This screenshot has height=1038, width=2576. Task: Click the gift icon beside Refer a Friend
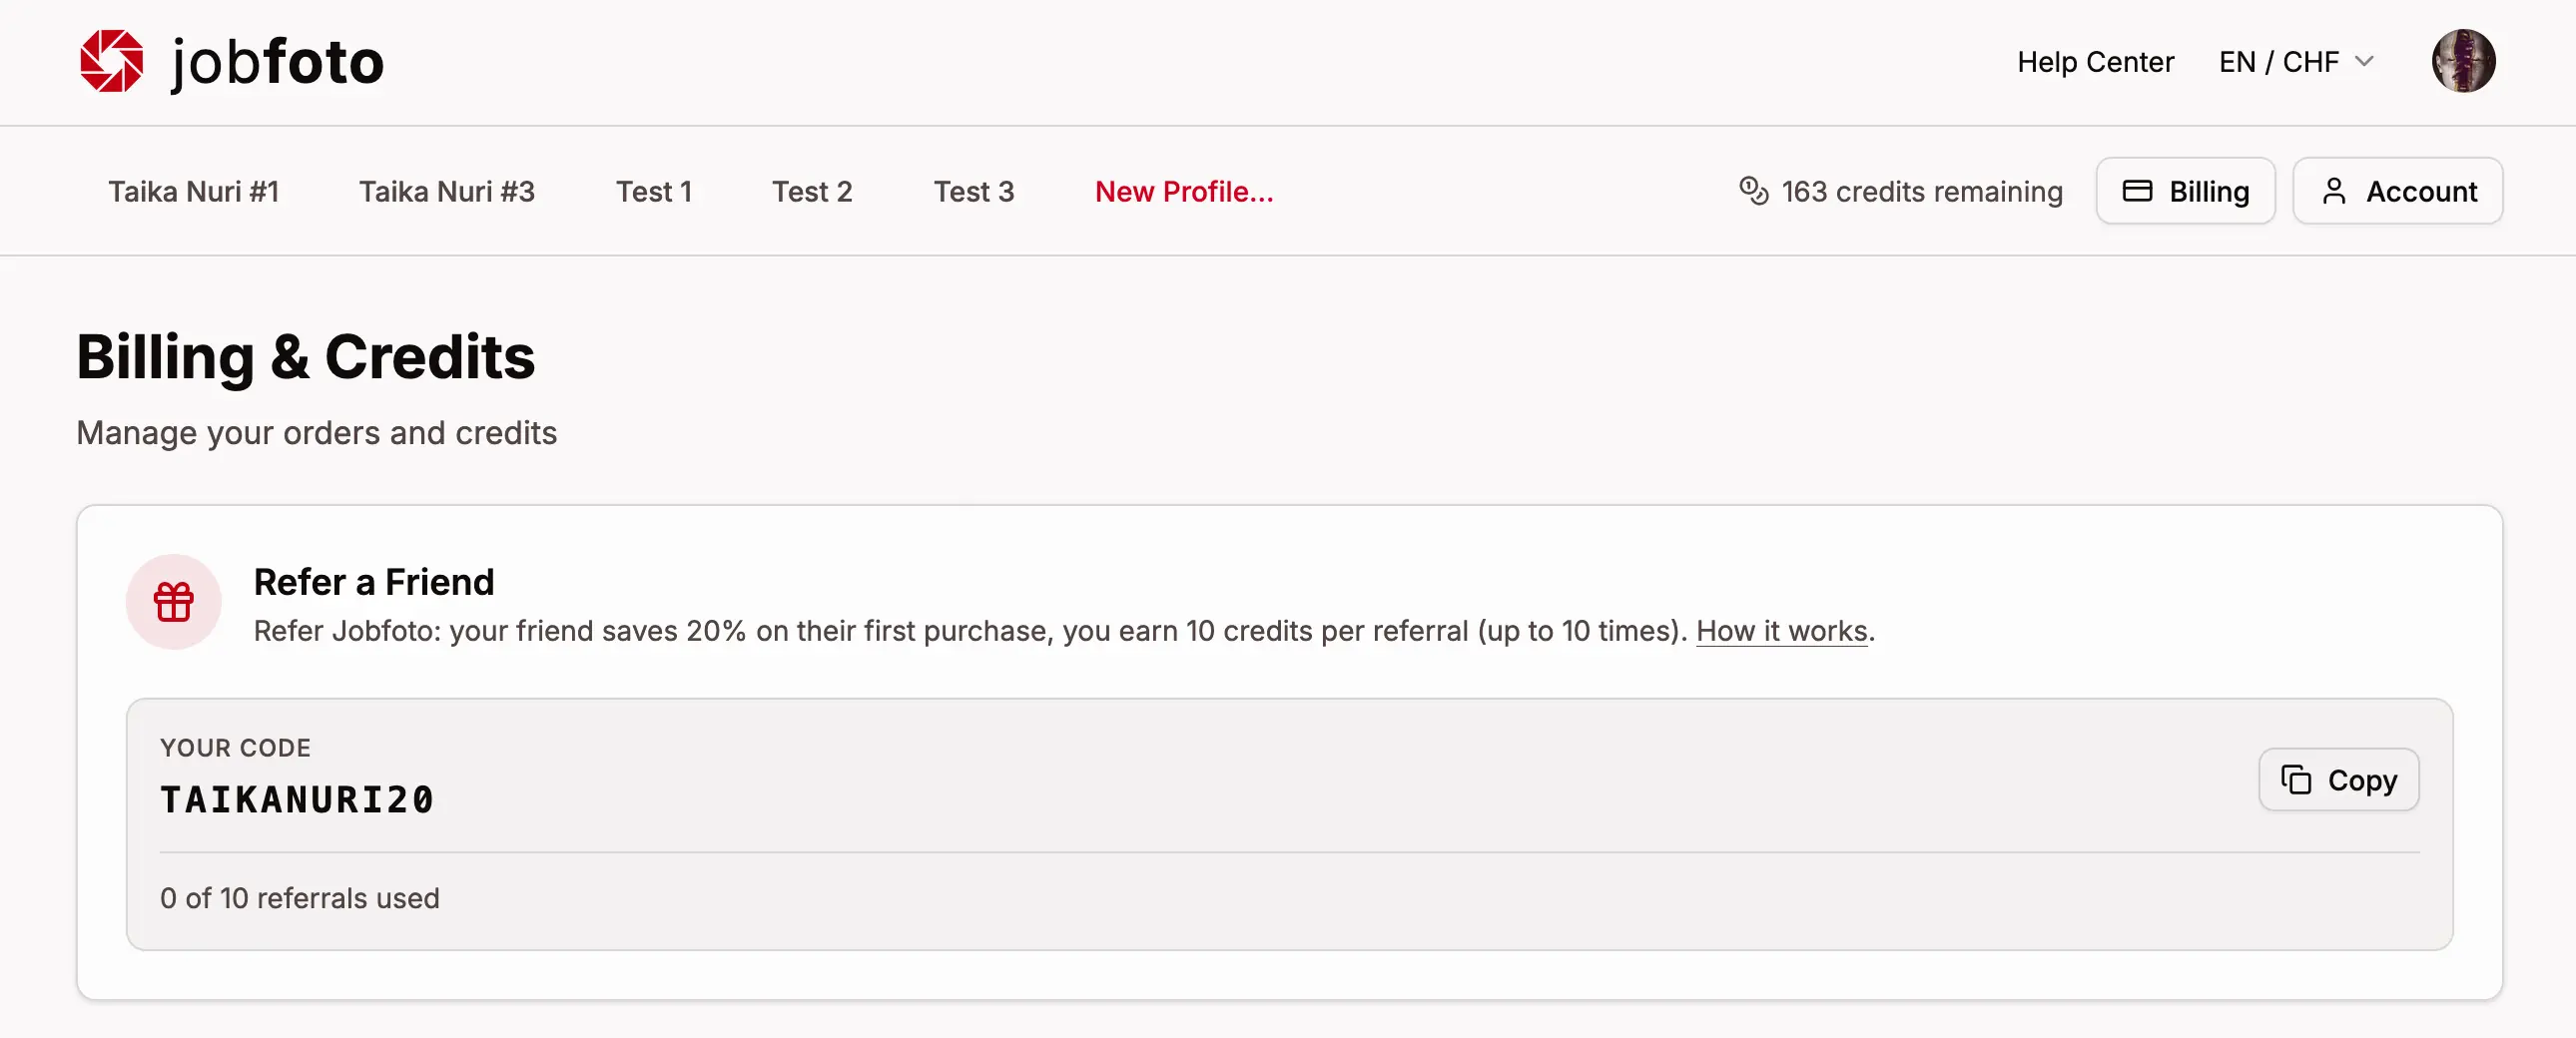pos(173,602)
